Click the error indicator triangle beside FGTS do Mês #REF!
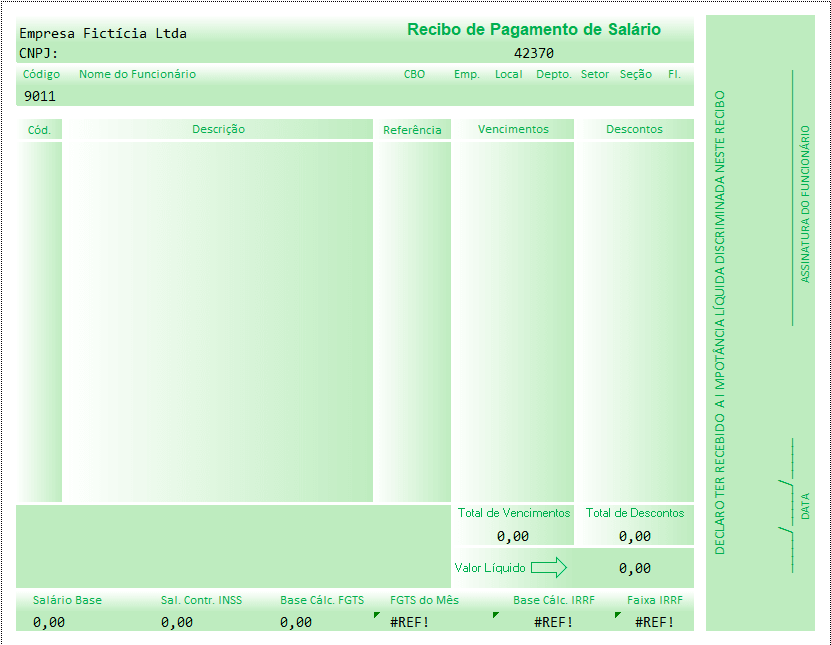The width and height of the screenshot is (831, 645). point(376,614)
